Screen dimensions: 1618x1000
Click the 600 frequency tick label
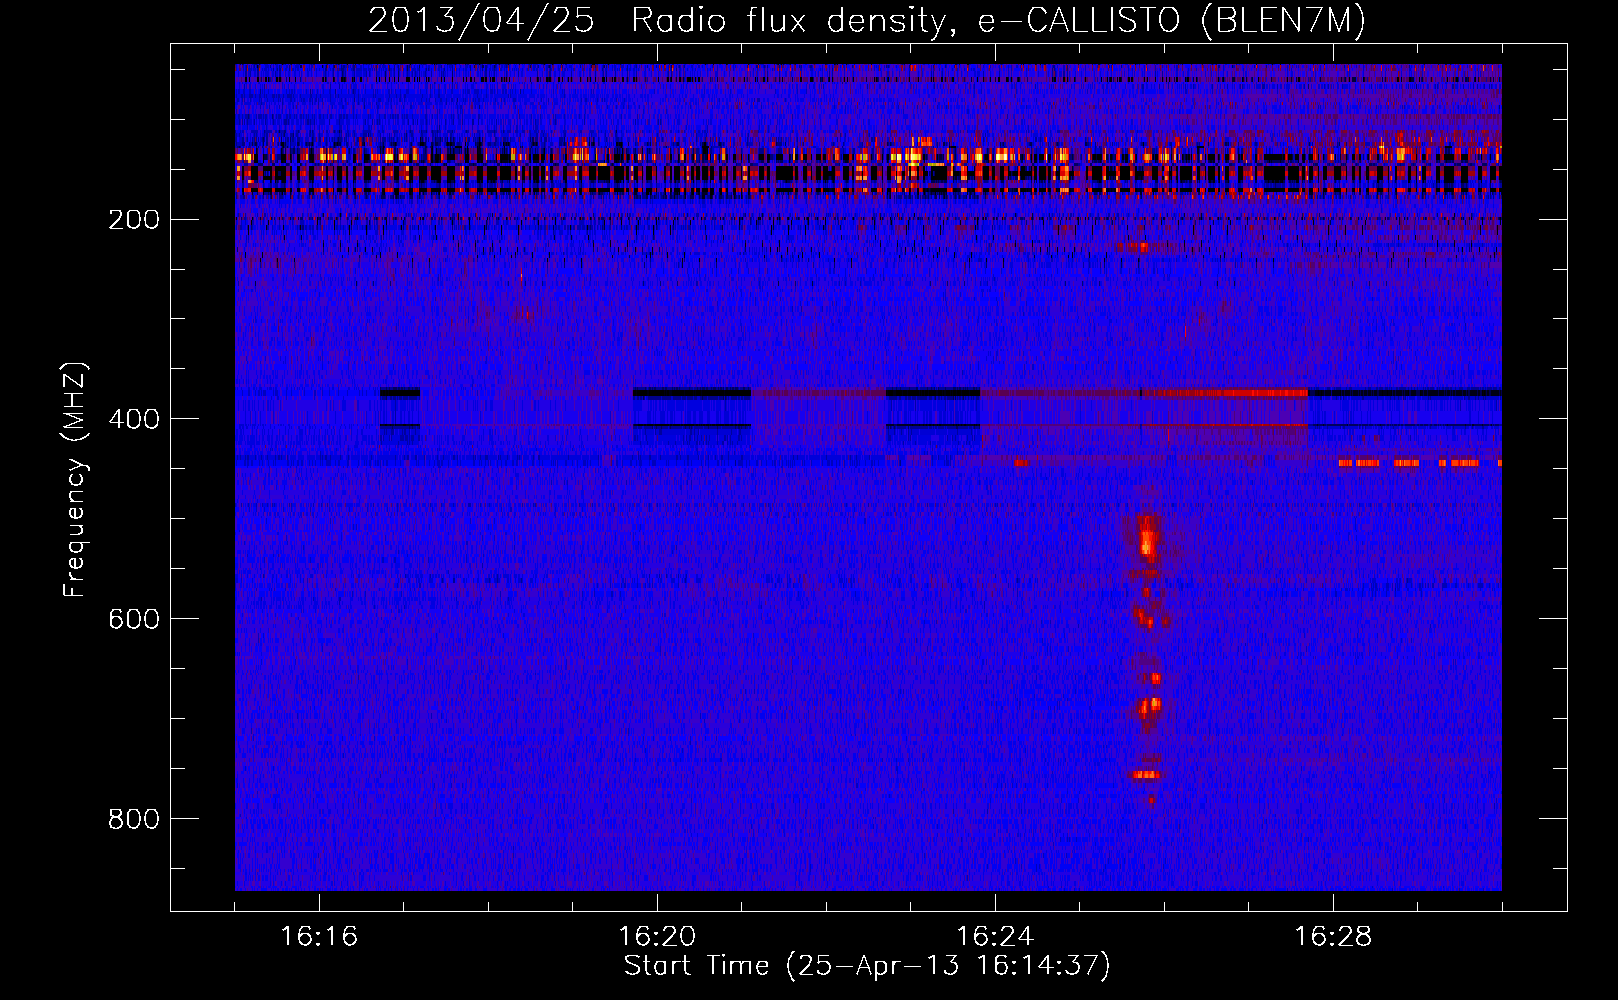[133, 619]
